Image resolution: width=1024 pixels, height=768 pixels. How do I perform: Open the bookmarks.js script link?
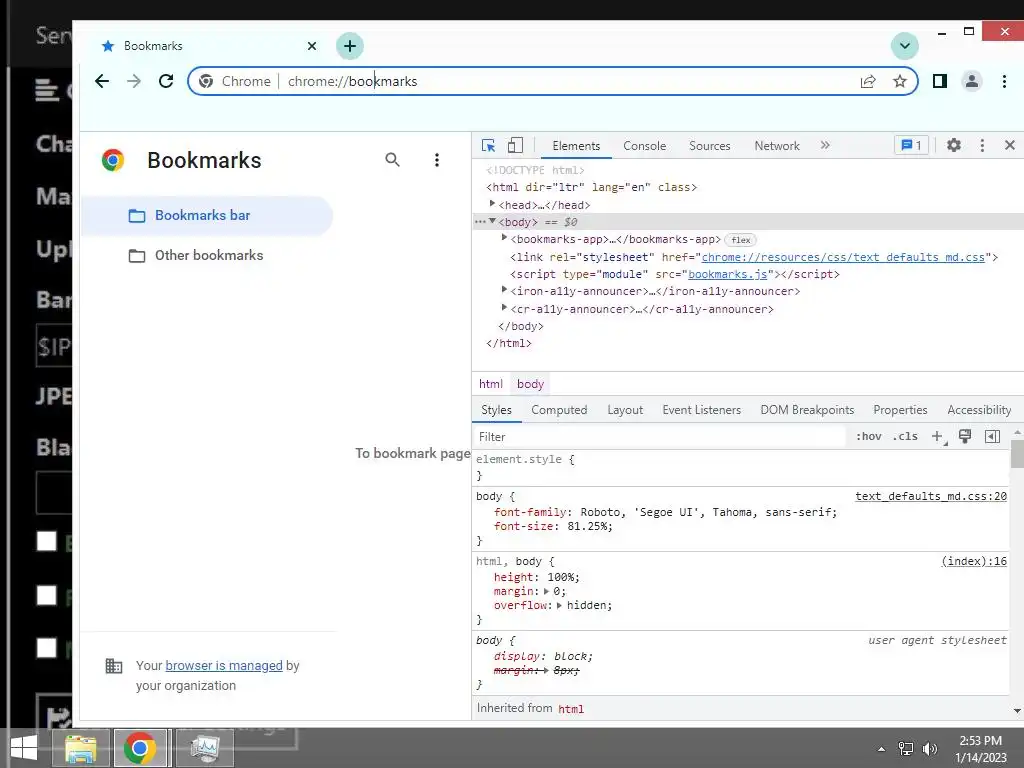pyautogui.click(x=728, y=274)
